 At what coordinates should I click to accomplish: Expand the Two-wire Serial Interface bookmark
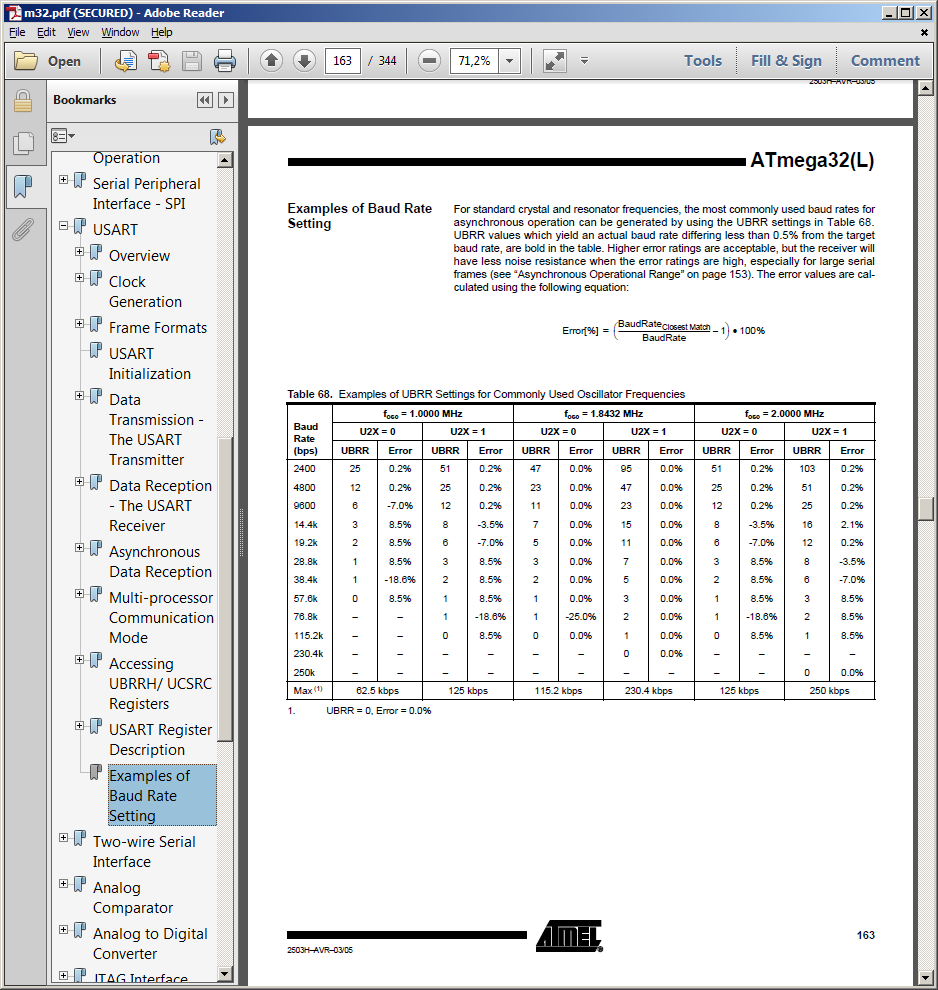pyautogui.click(x=64, y=838)
